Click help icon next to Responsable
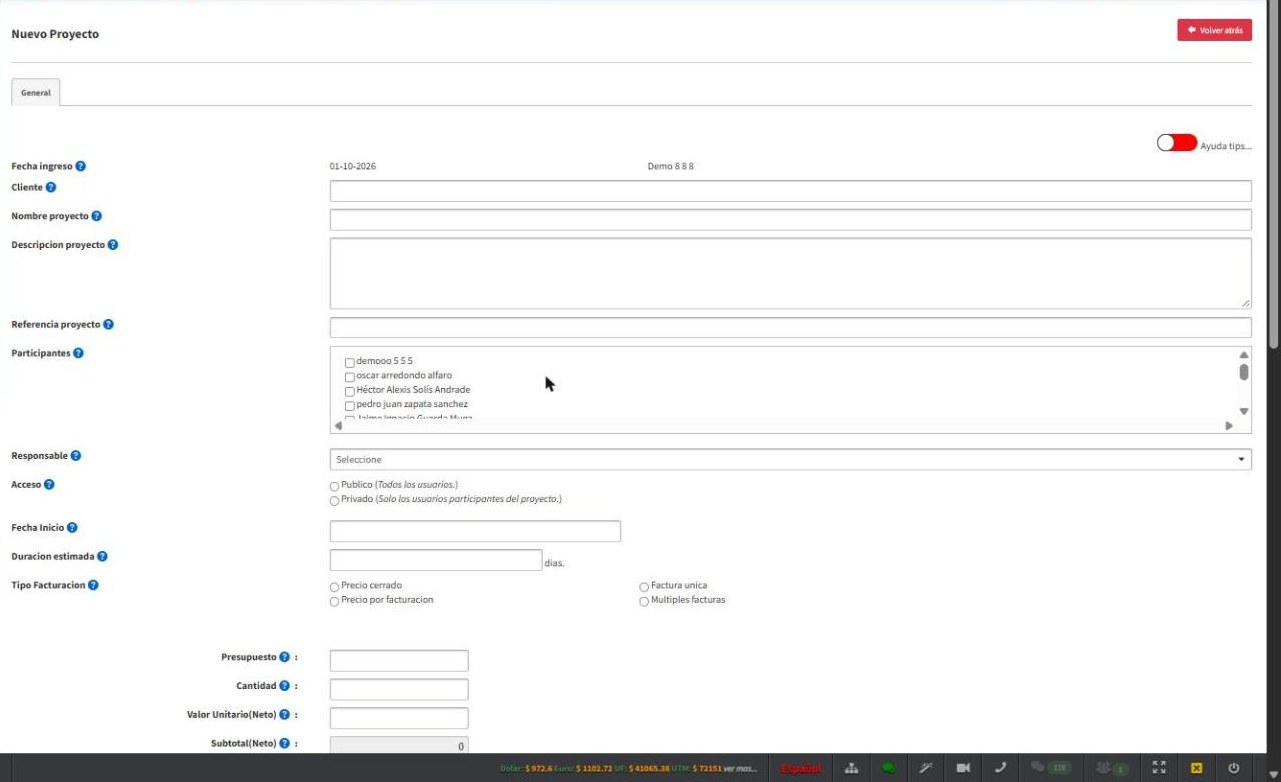This screenshot has height=782, width=1281. tap(76, 456)
